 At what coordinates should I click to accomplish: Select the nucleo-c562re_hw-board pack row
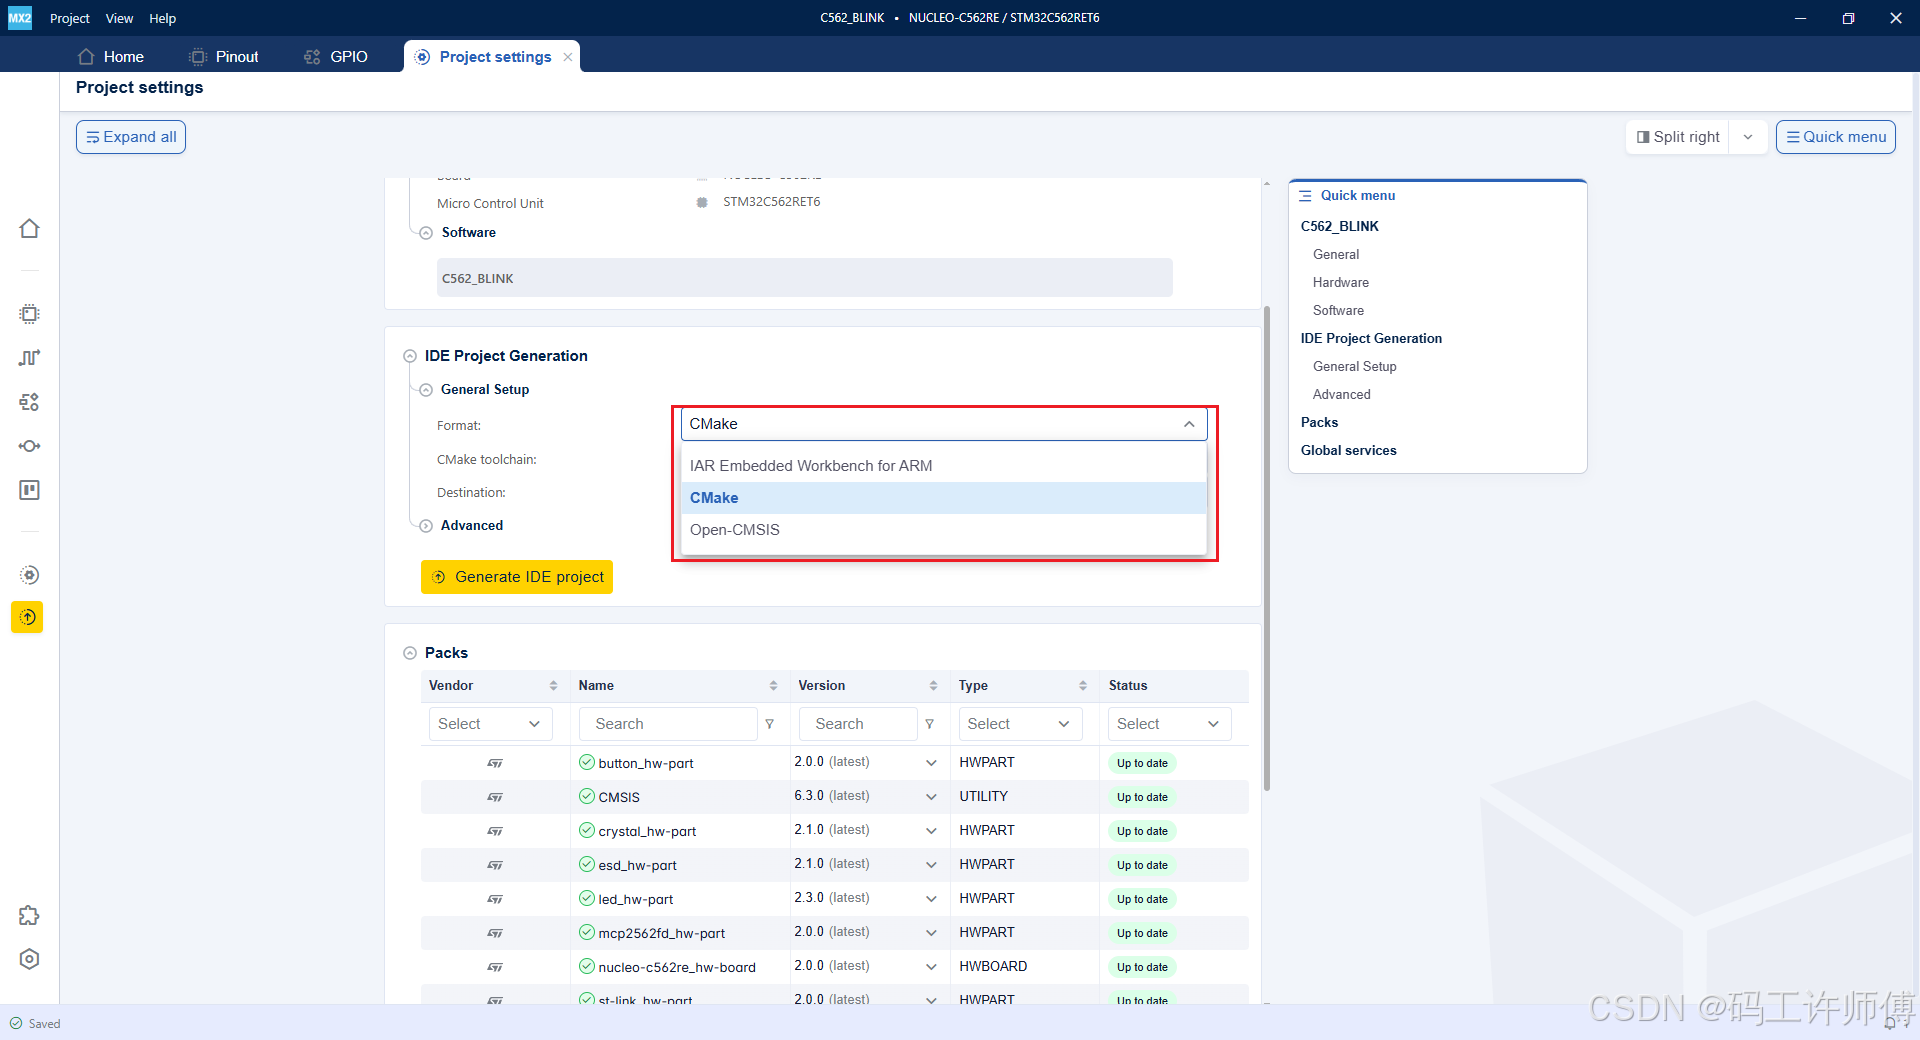[x=834, y=967]
